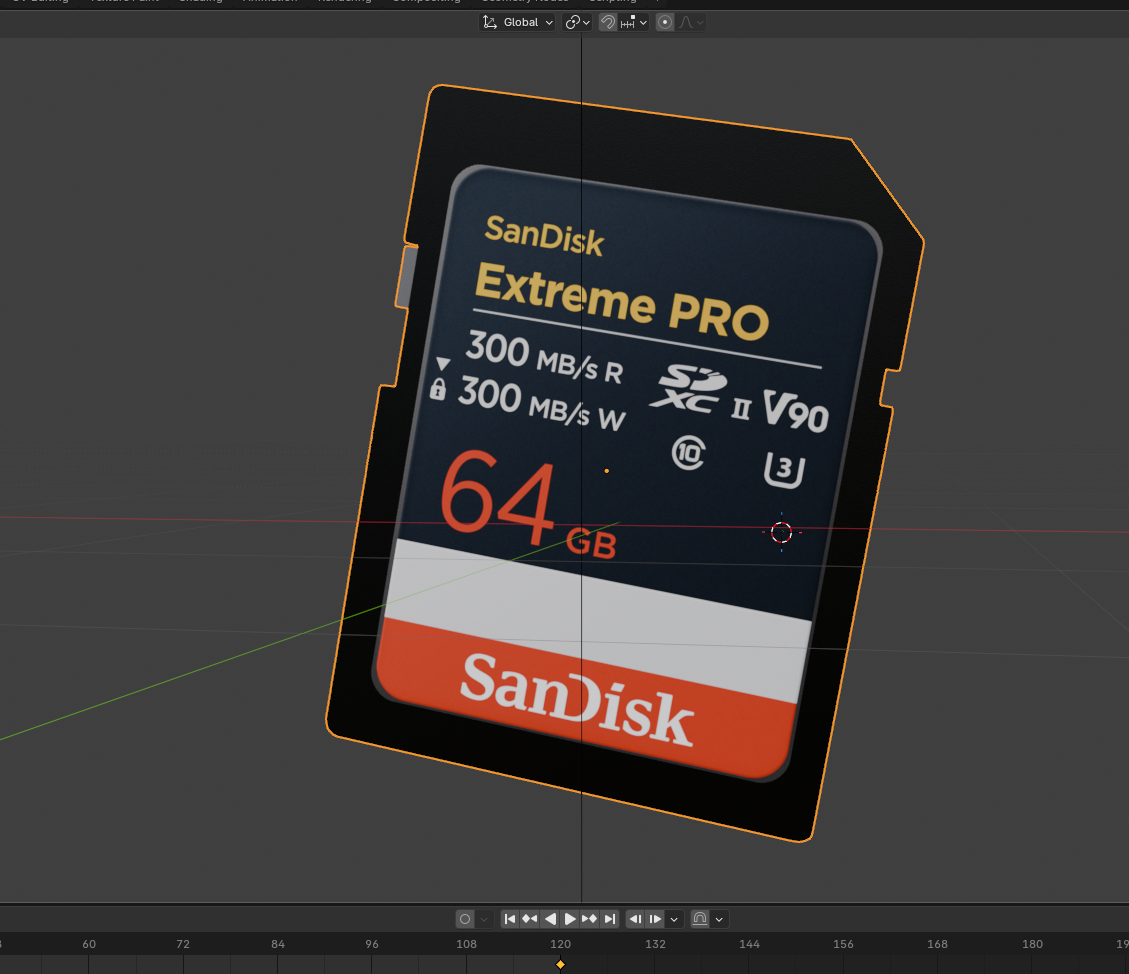Open the snapping options dropdown

point(634,22)
